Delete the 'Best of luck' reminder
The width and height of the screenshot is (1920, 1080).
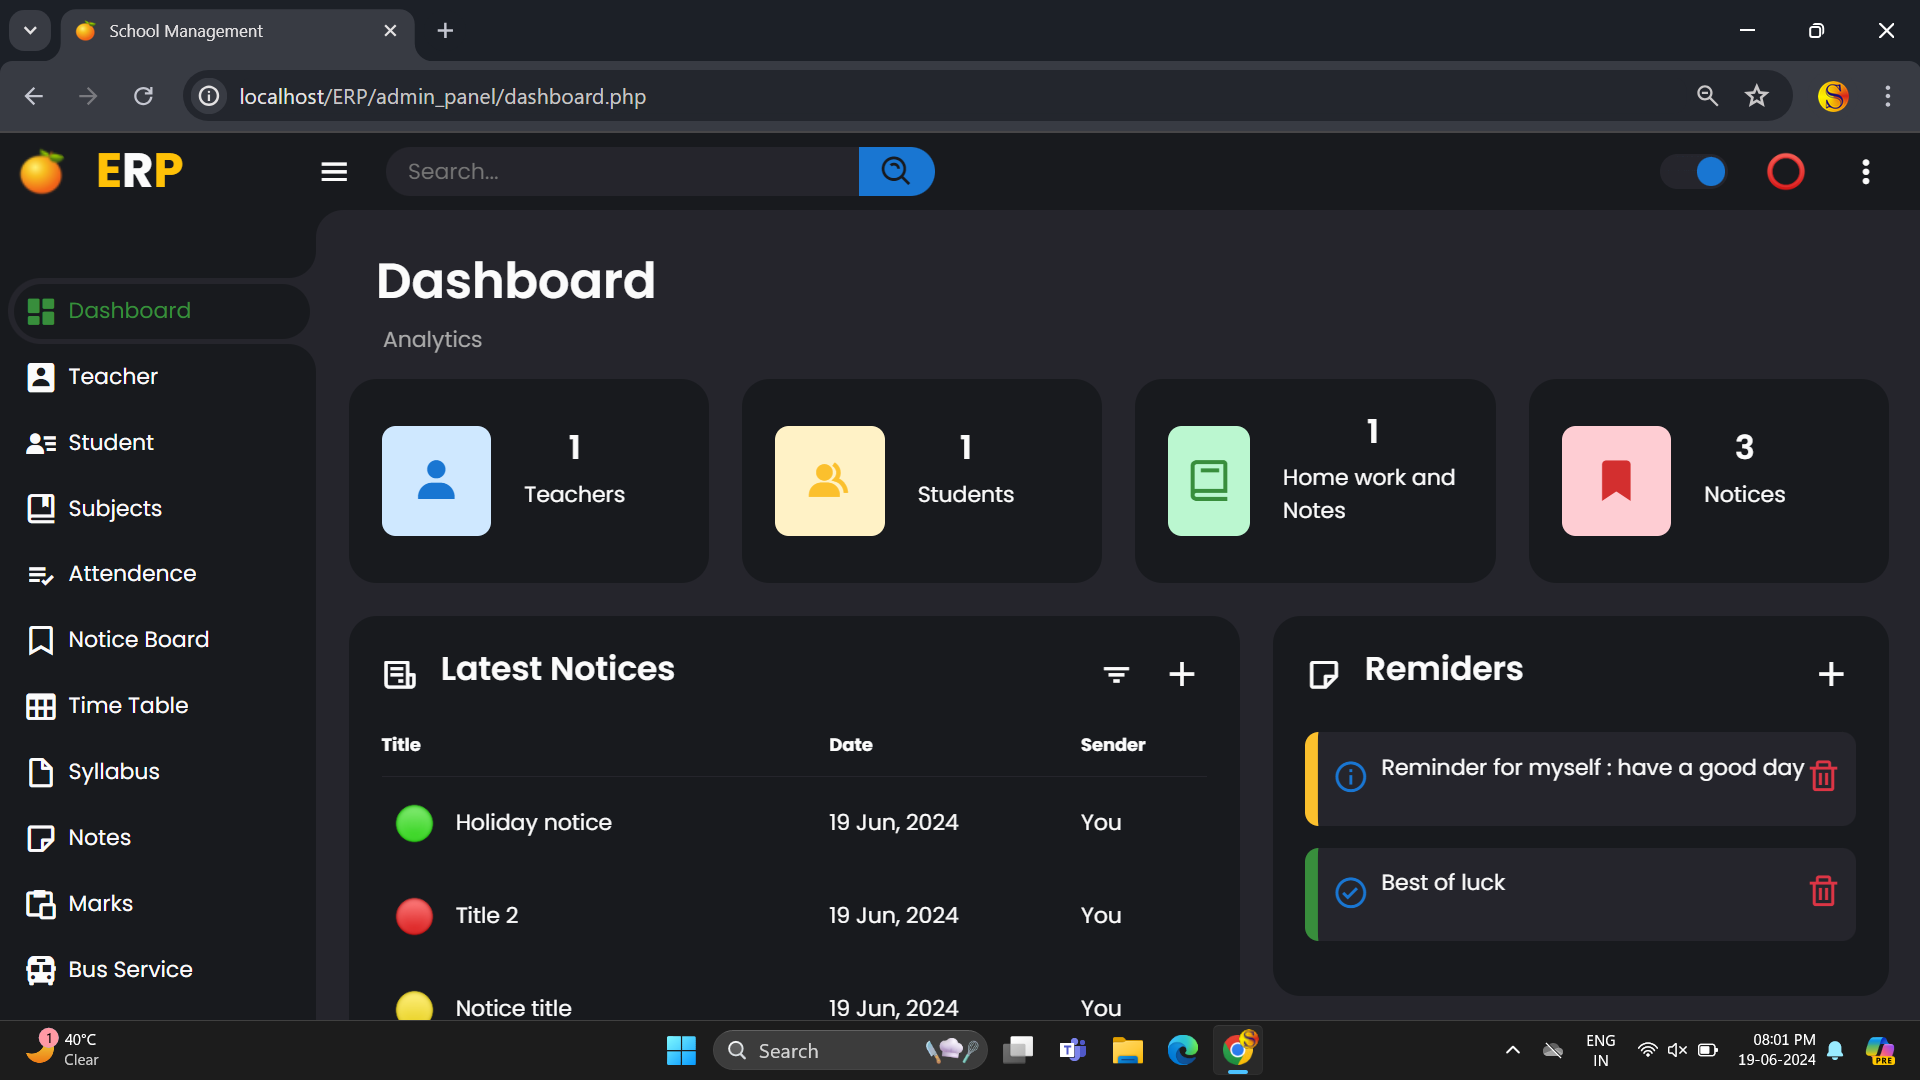click(1823, 891)
